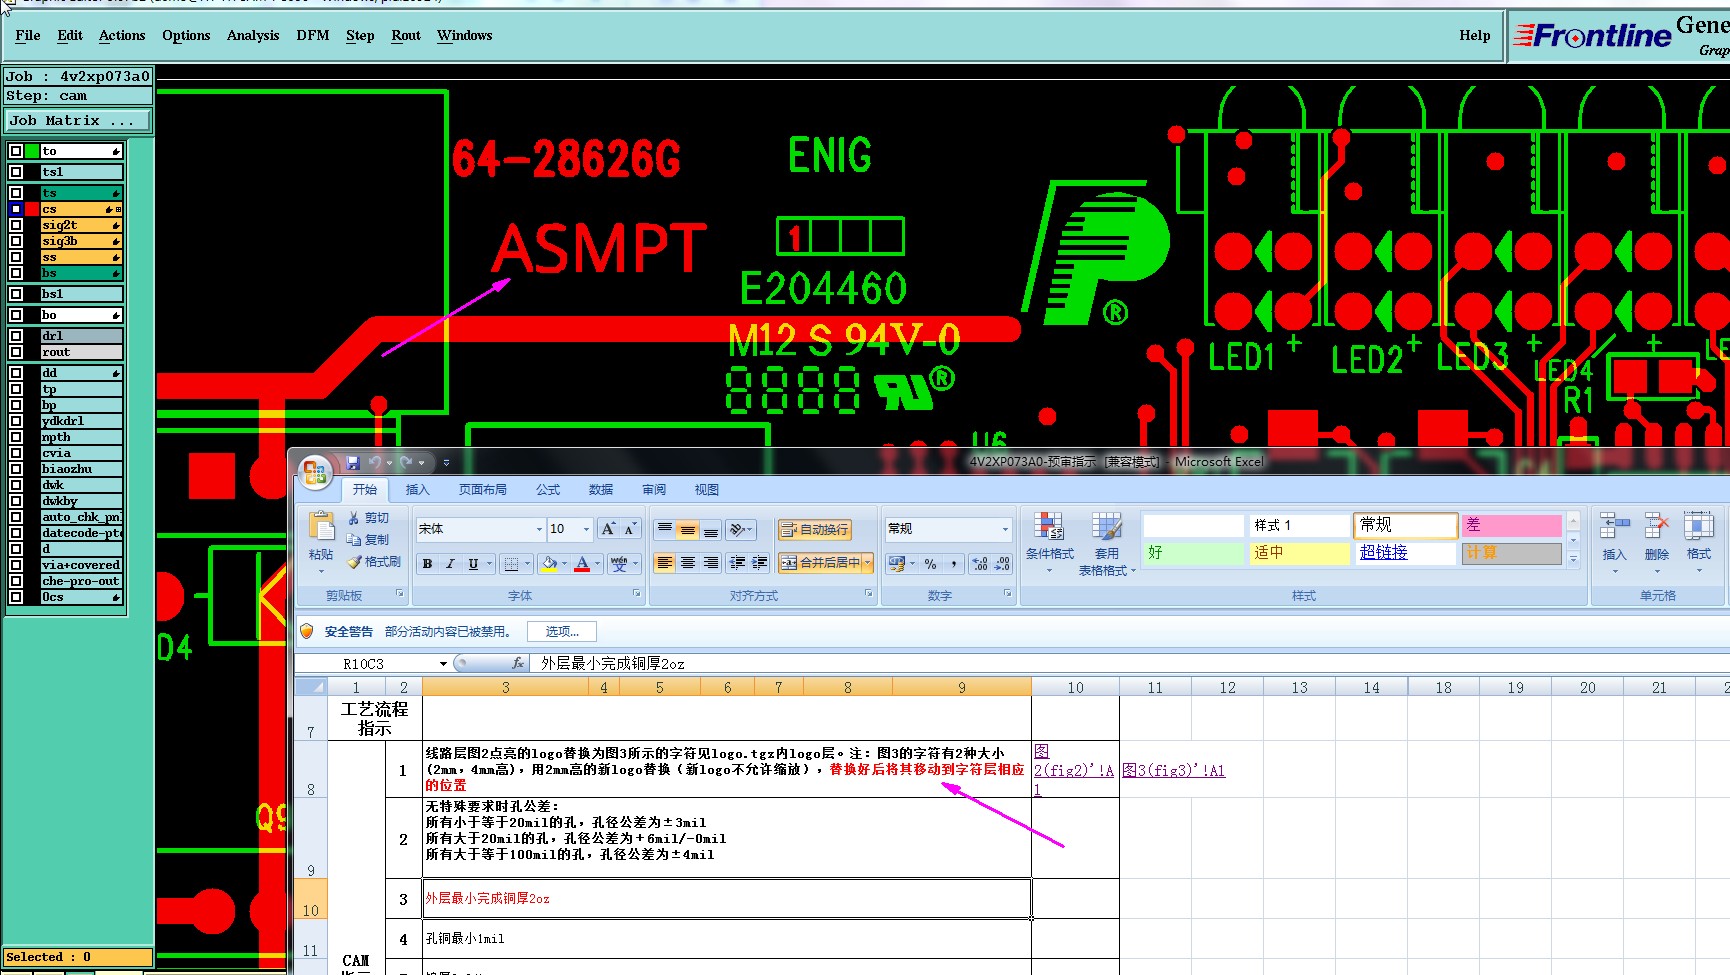Toggle align text left
Image resolution: width=1730 pixels, height=975 pixels.
tap(665, 563)
